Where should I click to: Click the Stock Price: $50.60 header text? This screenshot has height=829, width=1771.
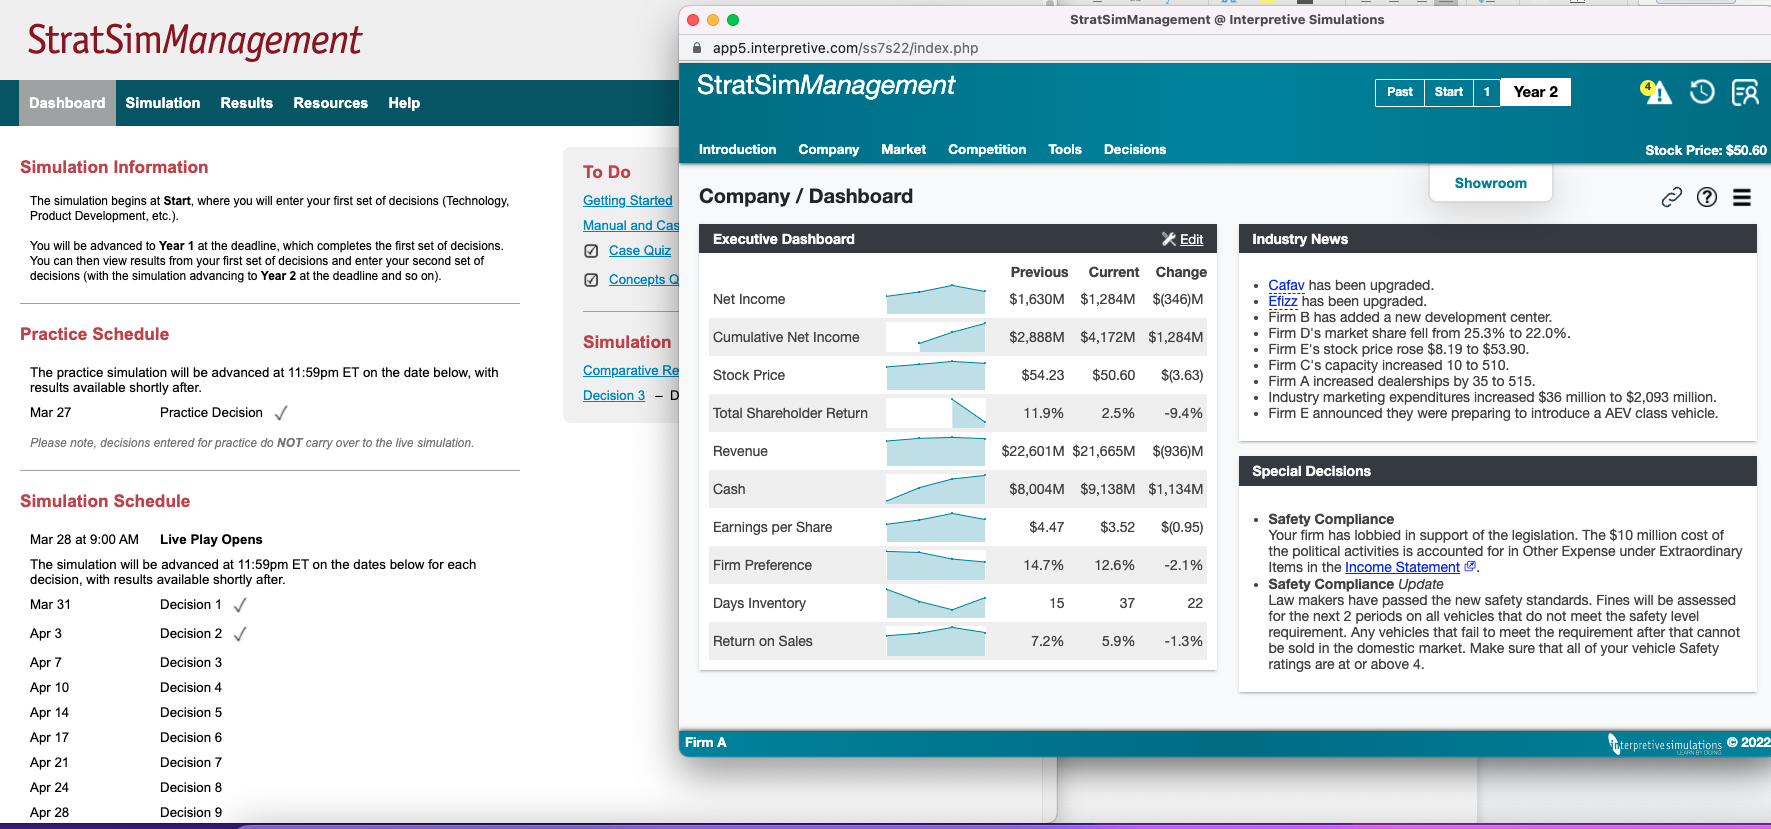[x=1705, y=150]
